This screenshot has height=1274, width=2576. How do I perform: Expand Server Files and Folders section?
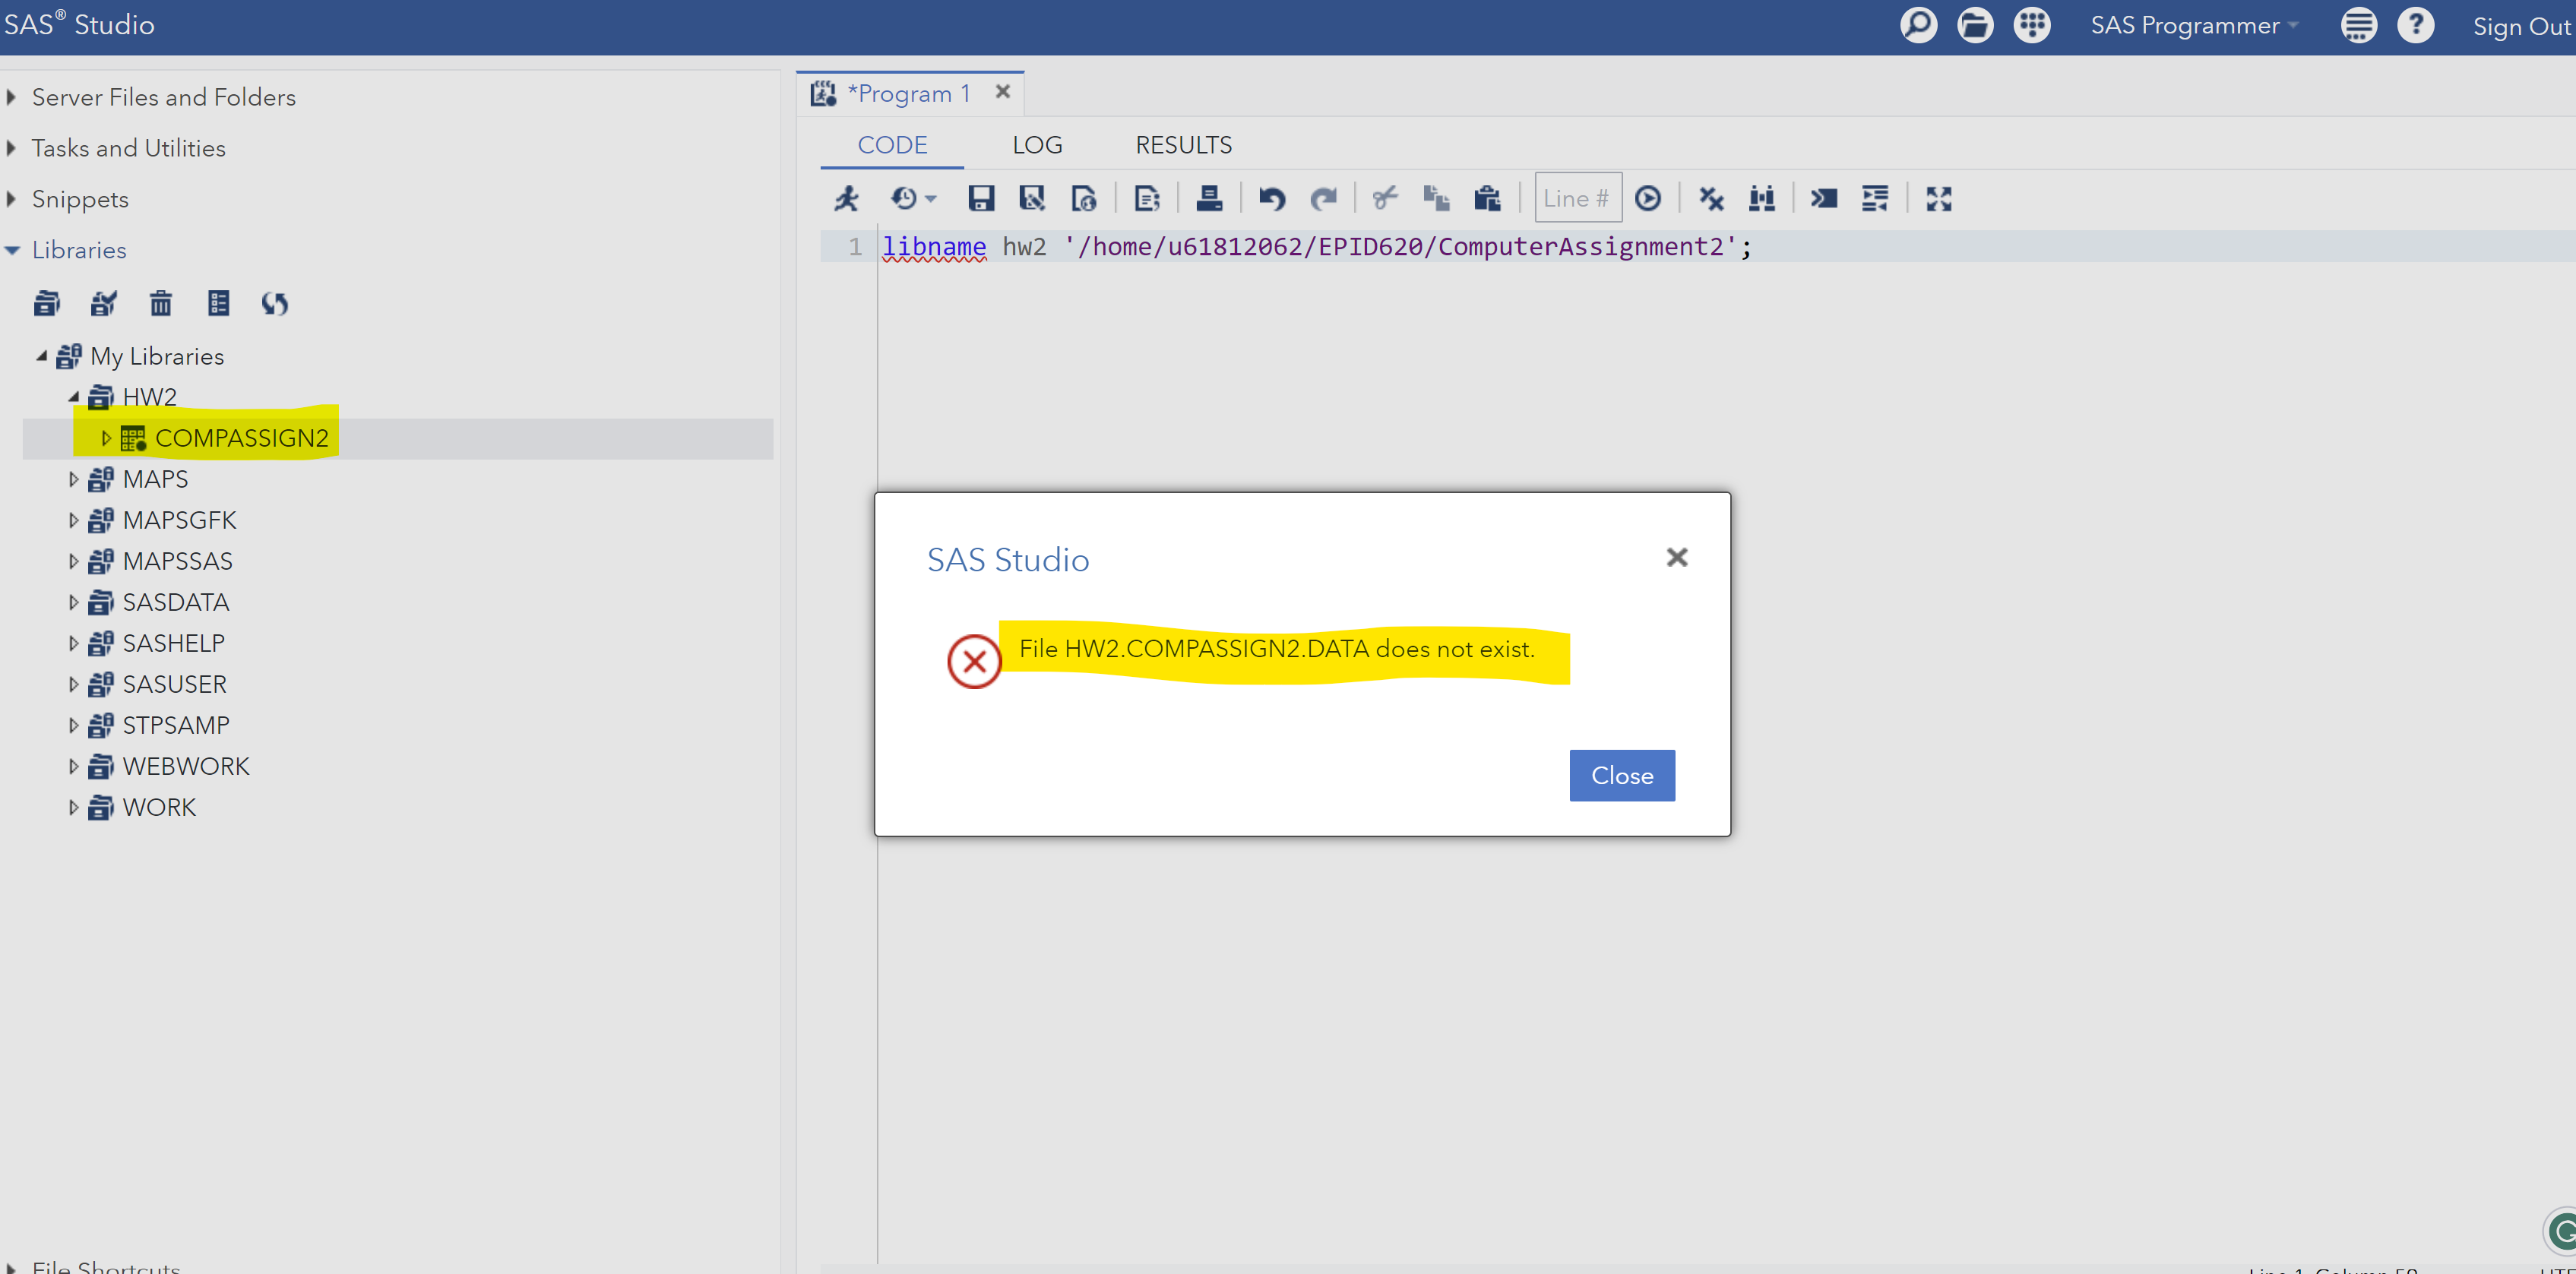coord(12,97)
